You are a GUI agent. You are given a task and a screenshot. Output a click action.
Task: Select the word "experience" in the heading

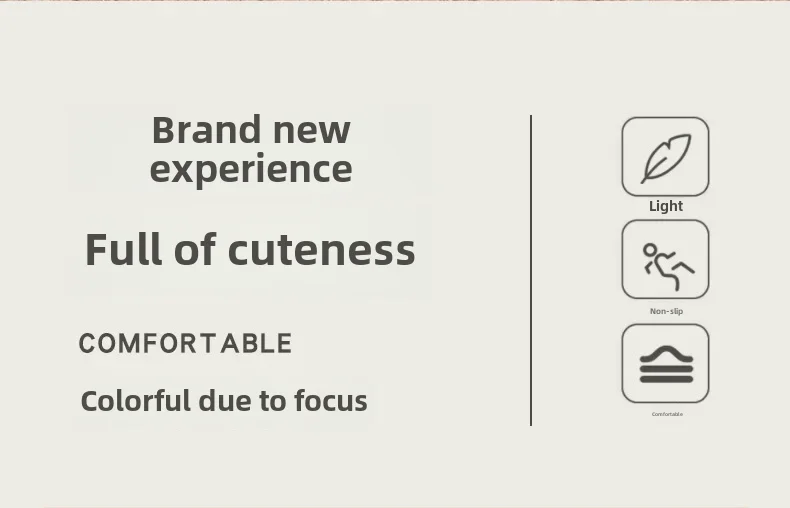(251, 169)
